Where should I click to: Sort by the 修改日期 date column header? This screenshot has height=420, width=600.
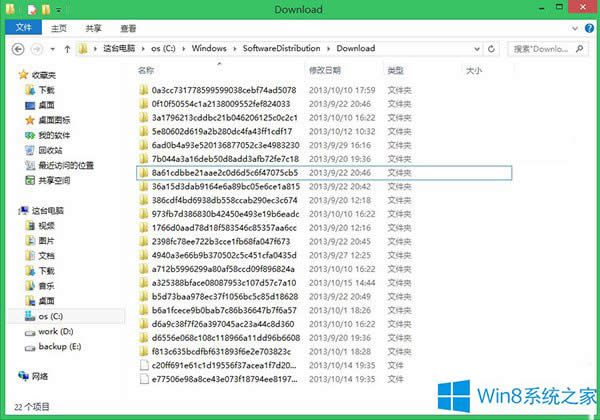(325, 70)
